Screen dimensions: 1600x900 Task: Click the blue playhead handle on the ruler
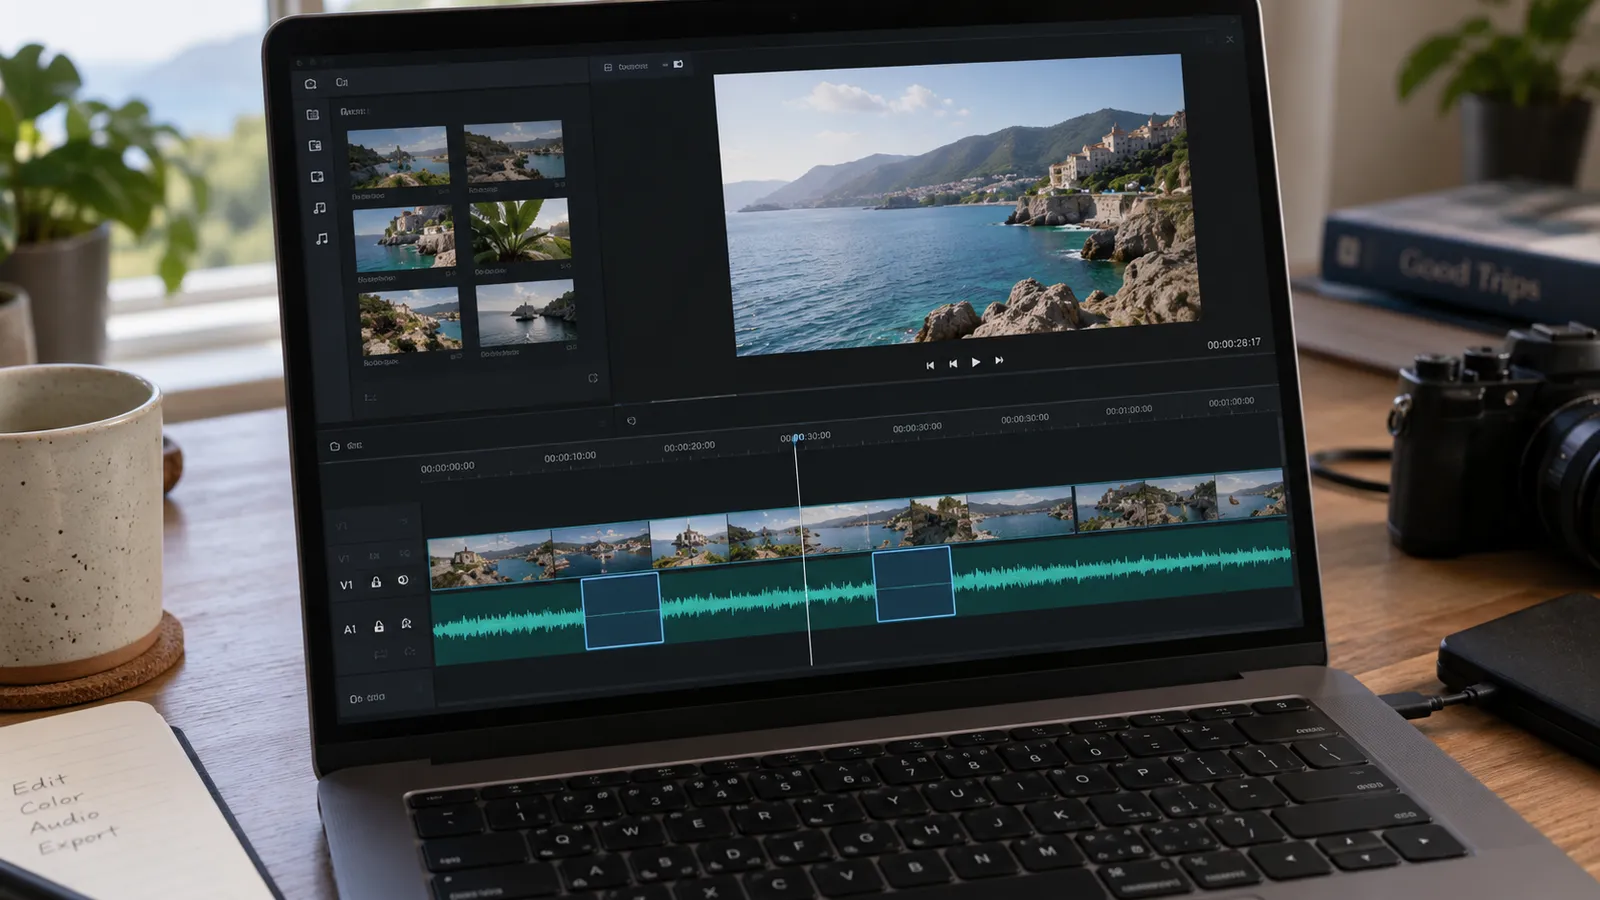click(797, 438)
